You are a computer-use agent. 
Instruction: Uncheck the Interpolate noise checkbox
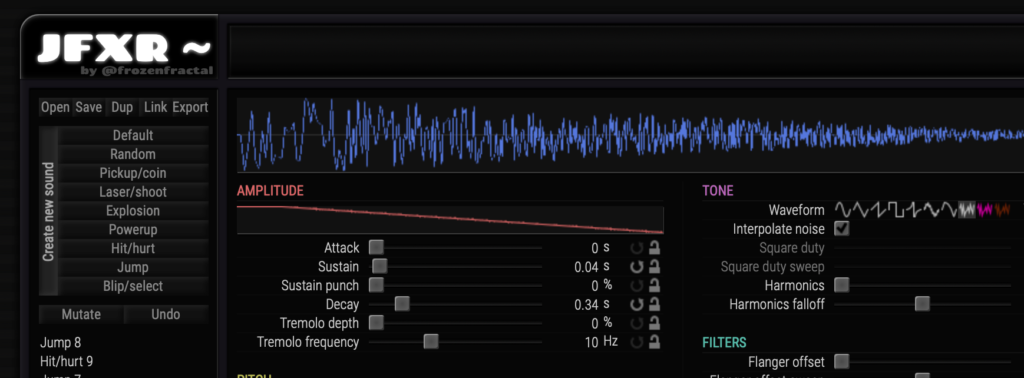coord(842,228)
